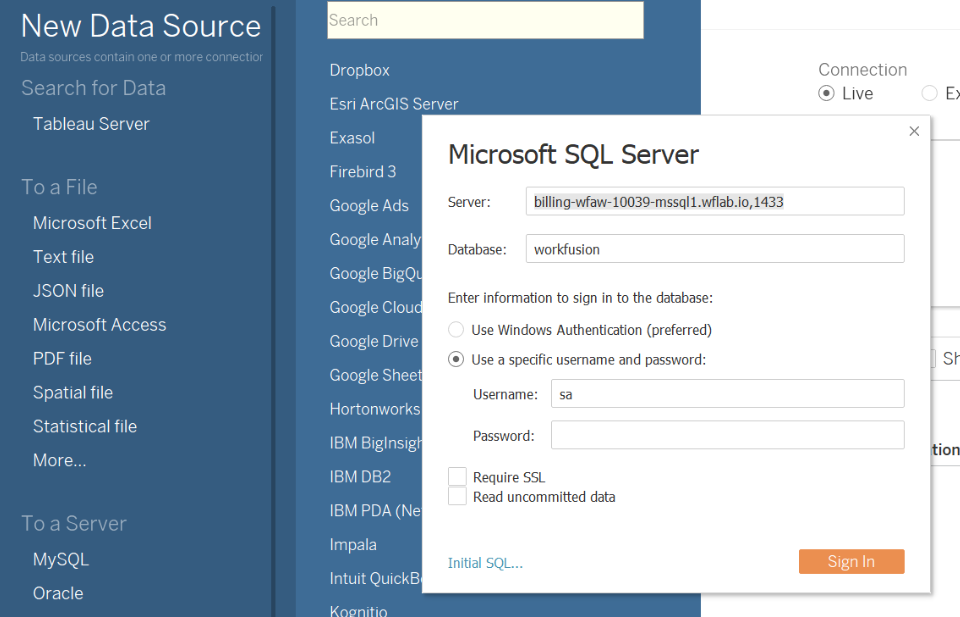This screenshot has width=960, height=617.
Task: Connect to a Microsoft Excel file
Action: 92,223
